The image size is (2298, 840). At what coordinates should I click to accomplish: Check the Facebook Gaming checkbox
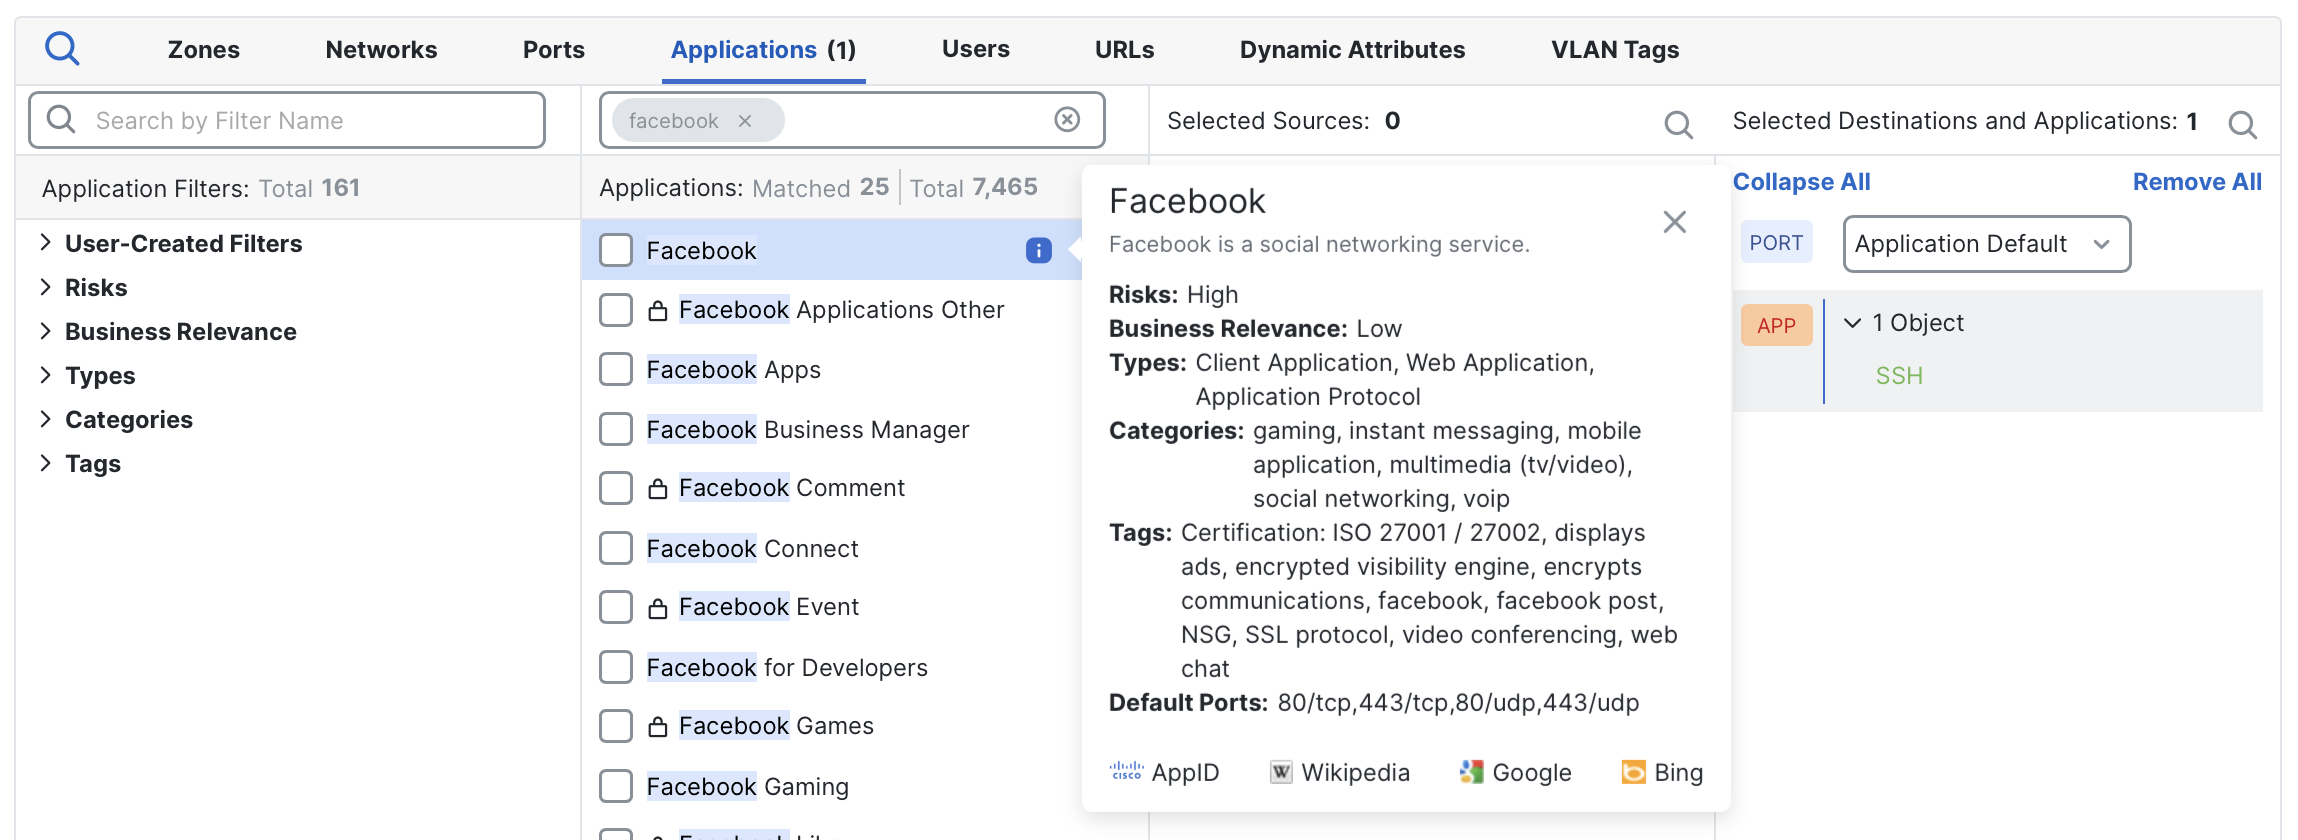point(616,786)
